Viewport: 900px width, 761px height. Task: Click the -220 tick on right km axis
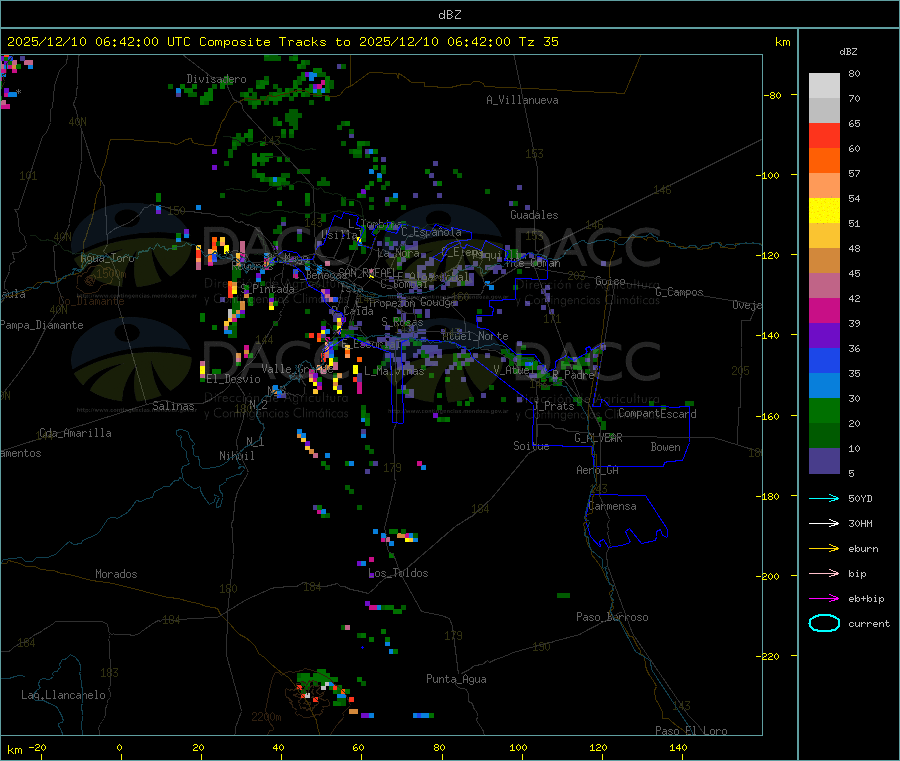(x=770, y=656)
